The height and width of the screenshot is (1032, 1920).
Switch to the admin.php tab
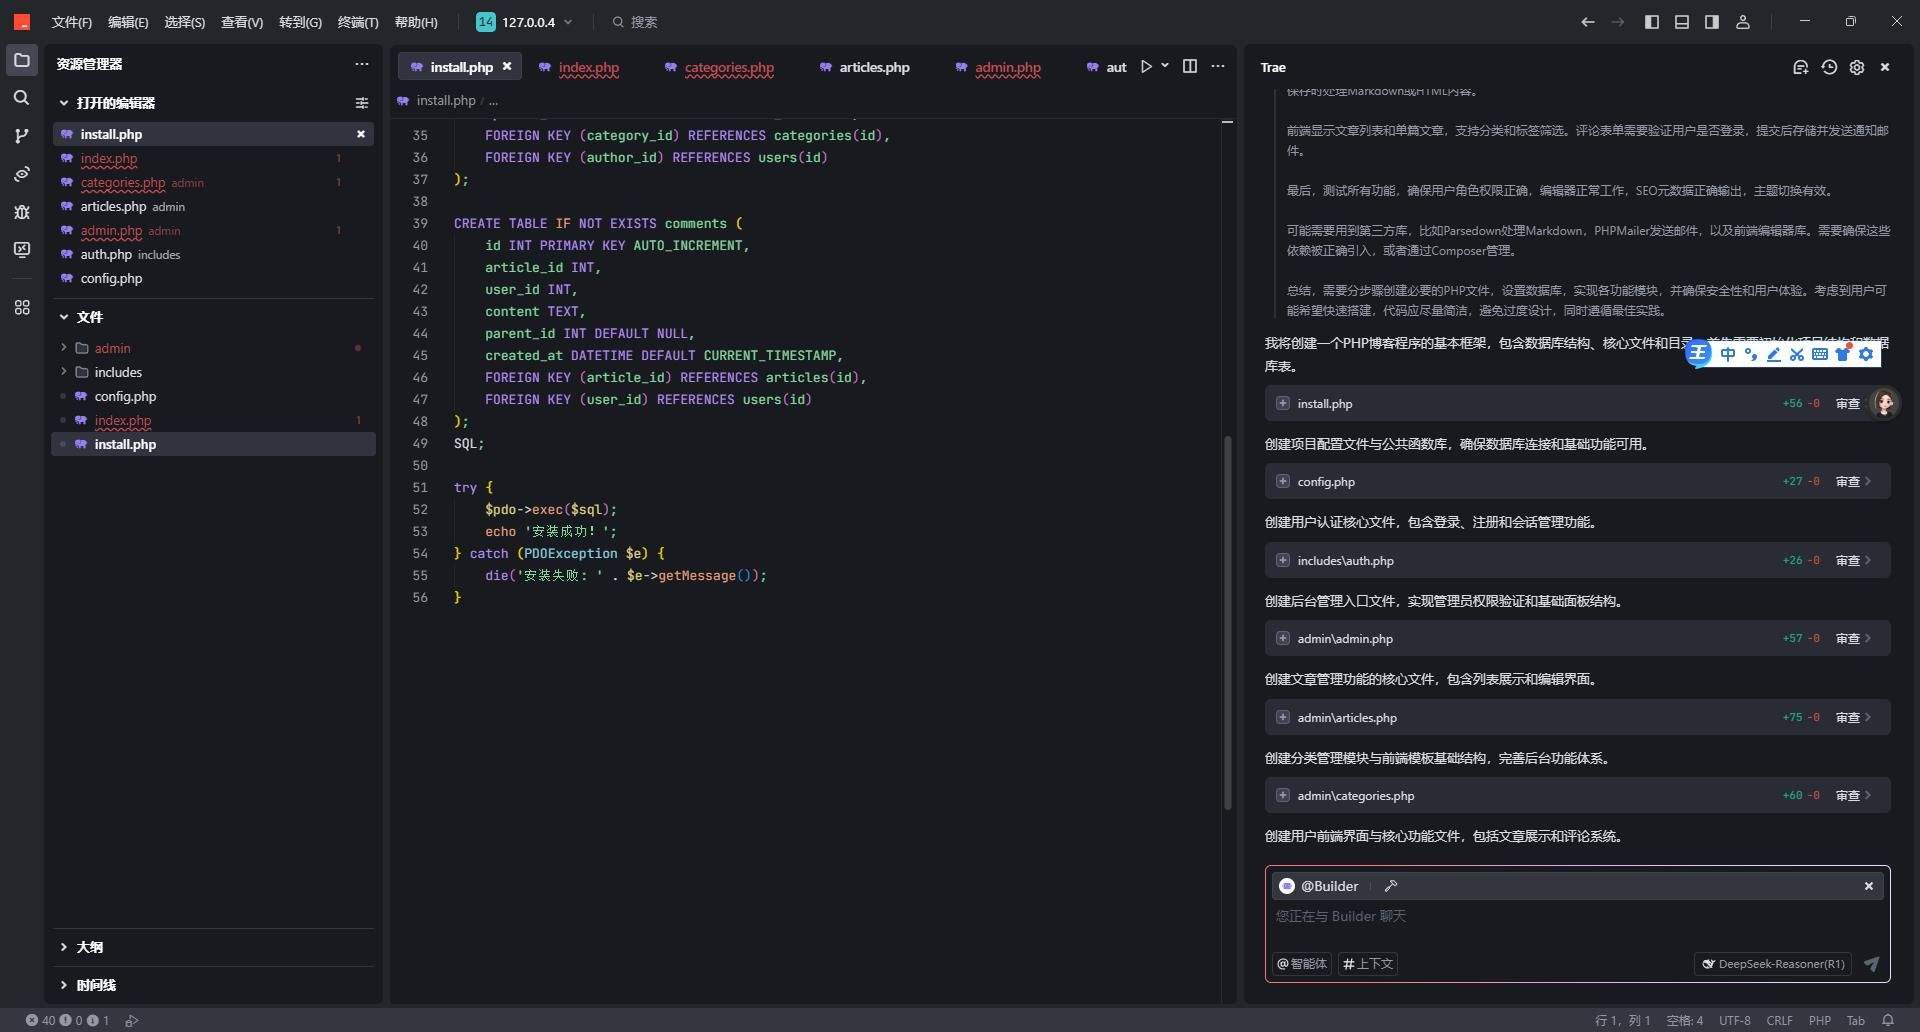(1007, 67)
